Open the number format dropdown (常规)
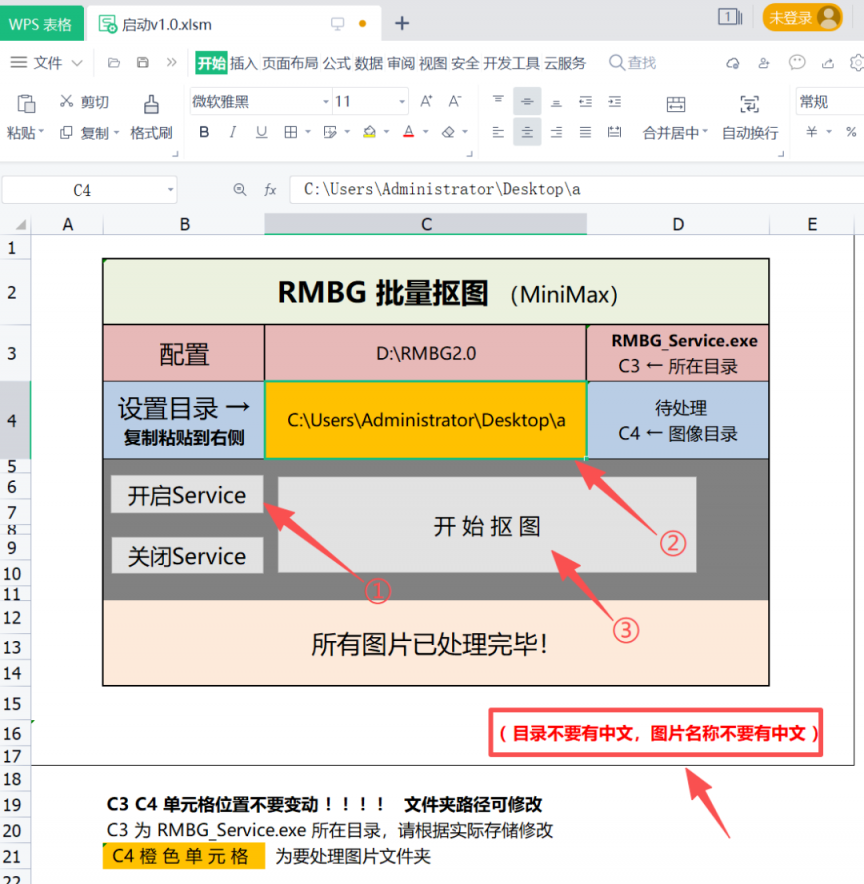The image size is (864, 884). (x=826, y=101)
